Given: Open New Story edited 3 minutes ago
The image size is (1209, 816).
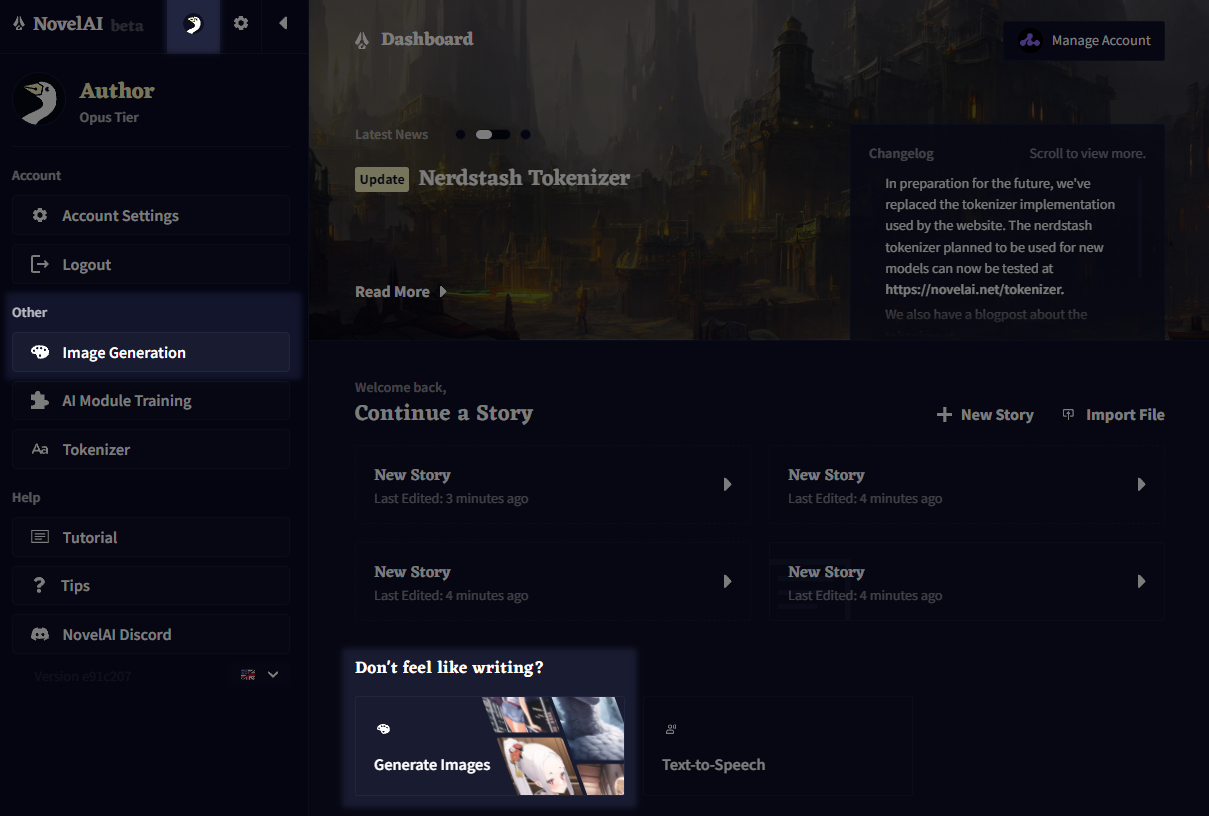Looking at the screenshot, I should [x=551, y=485].
